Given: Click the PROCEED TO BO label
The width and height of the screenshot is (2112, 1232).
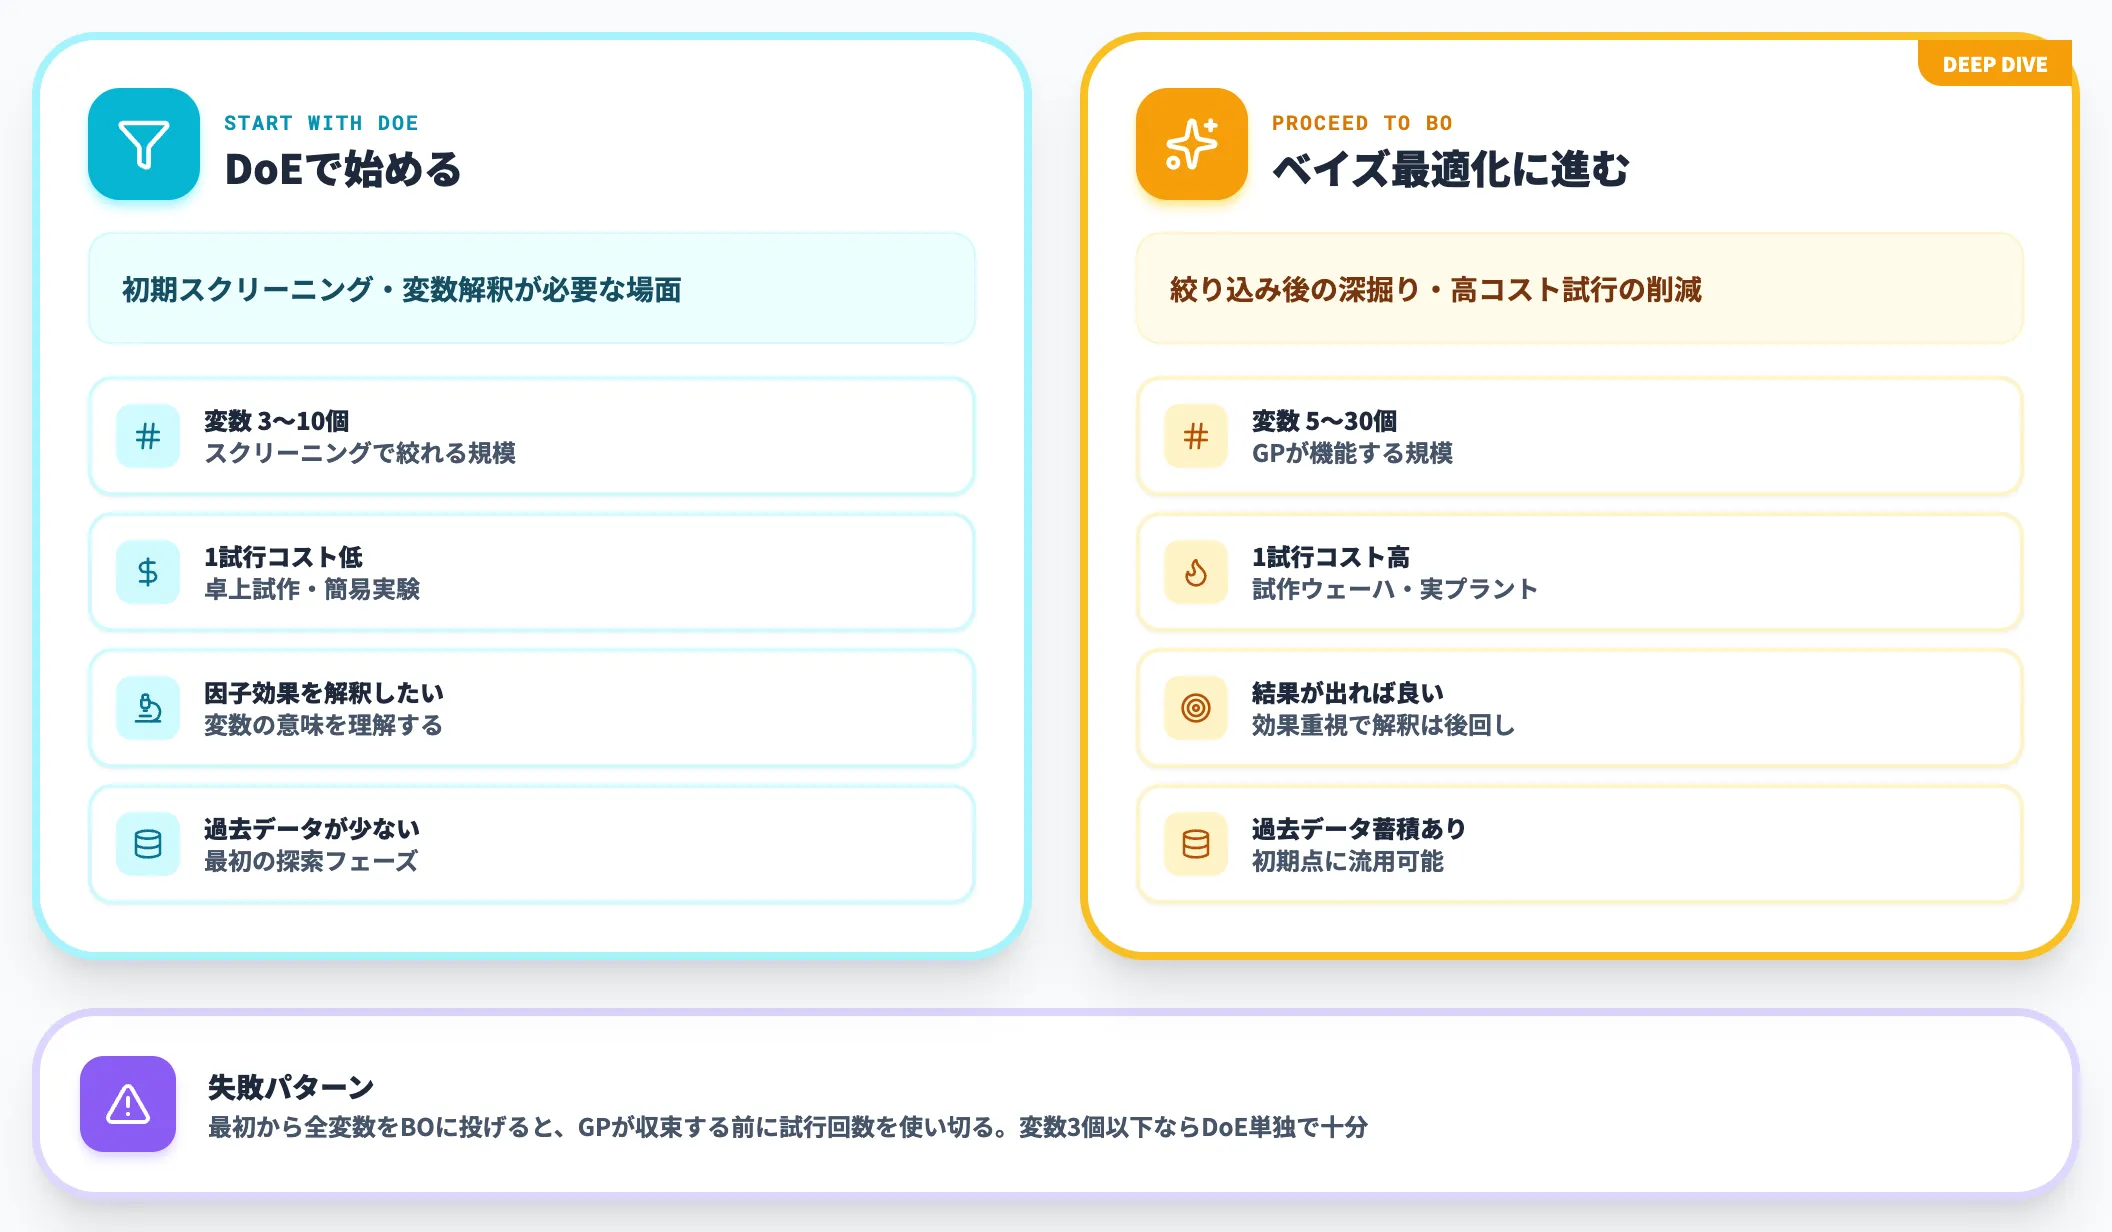Looking at the screenshot, I should pyautogui.click(x=1362, y=123).
